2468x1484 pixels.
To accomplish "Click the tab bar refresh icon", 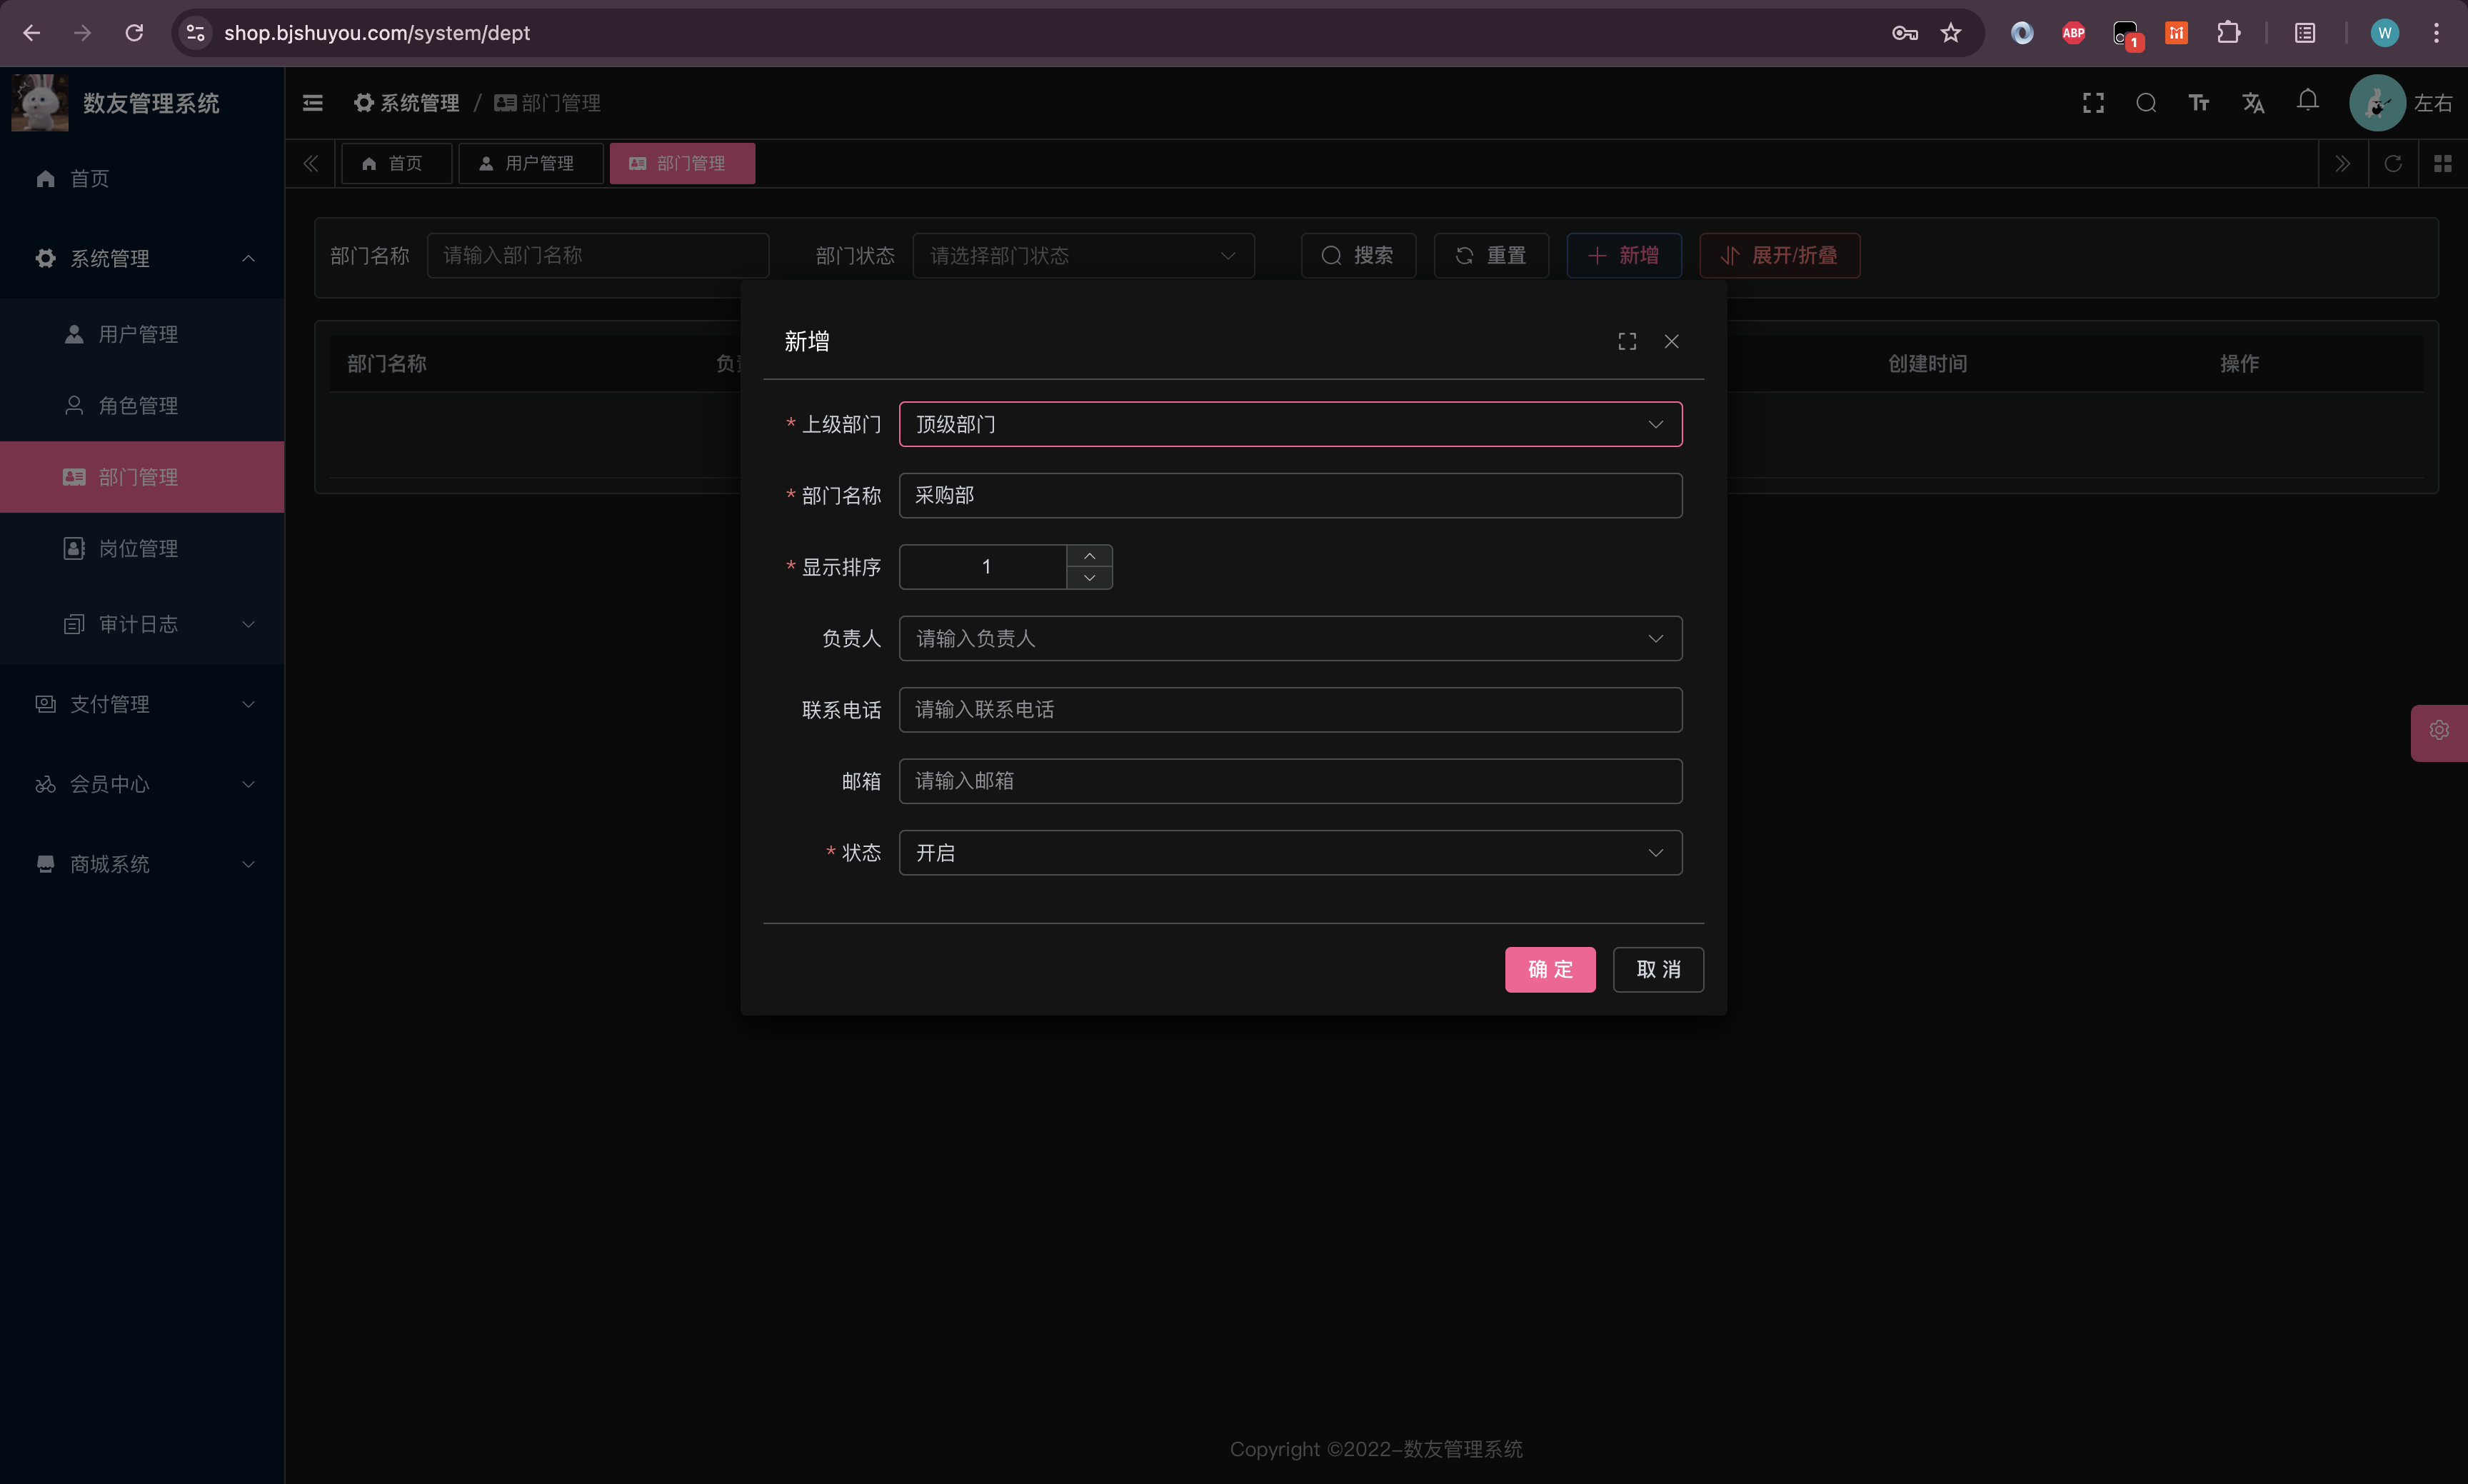I will pos(2393,163).
